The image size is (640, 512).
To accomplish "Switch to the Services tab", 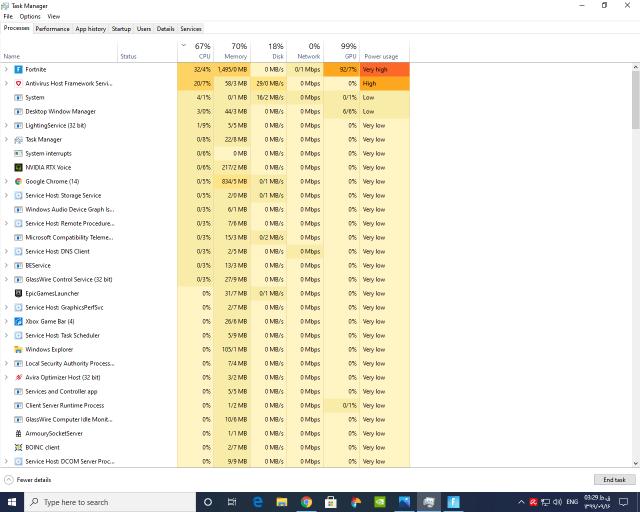I will pos(191,29).
